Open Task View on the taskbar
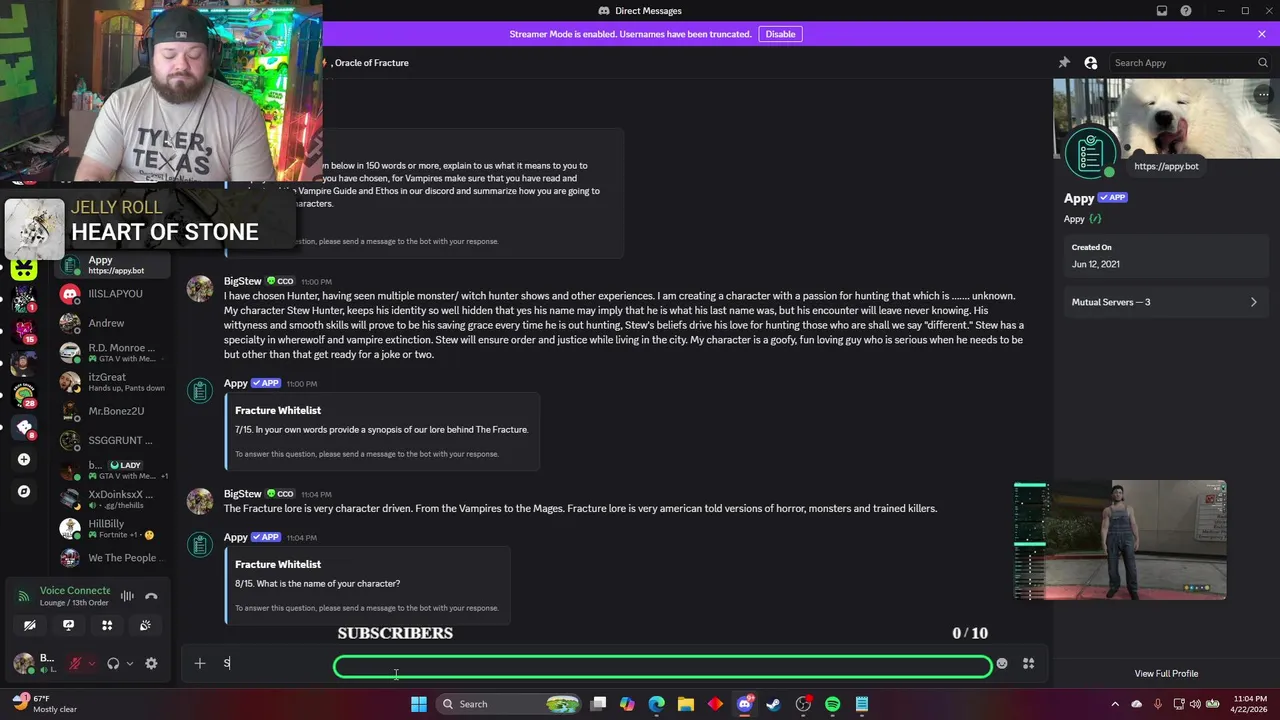Viewport: 1280px width, 720px height. [x=598, y=704]
